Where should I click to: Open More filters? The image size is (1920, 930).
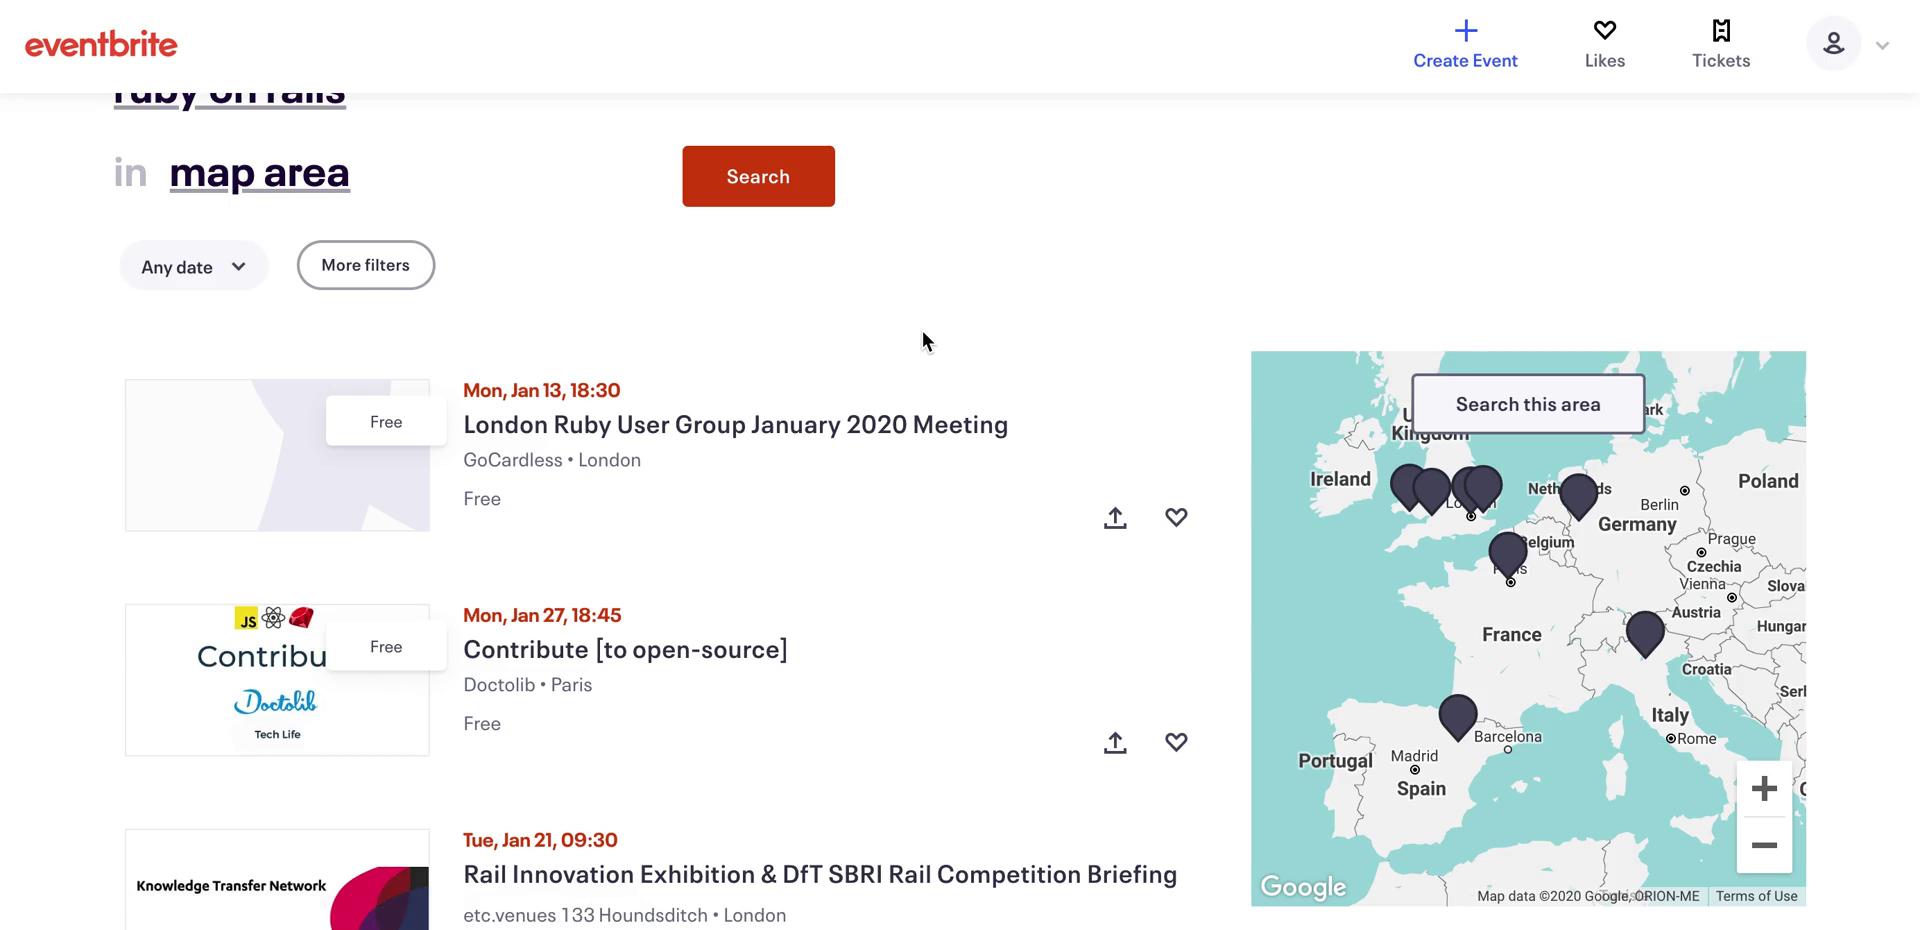(x=366, y=265)
